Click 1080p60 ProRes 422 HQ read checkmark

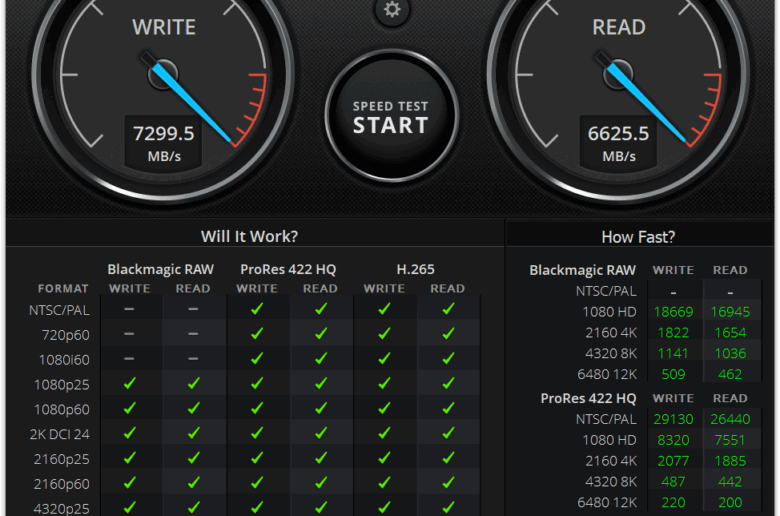(x=321, y=408)
